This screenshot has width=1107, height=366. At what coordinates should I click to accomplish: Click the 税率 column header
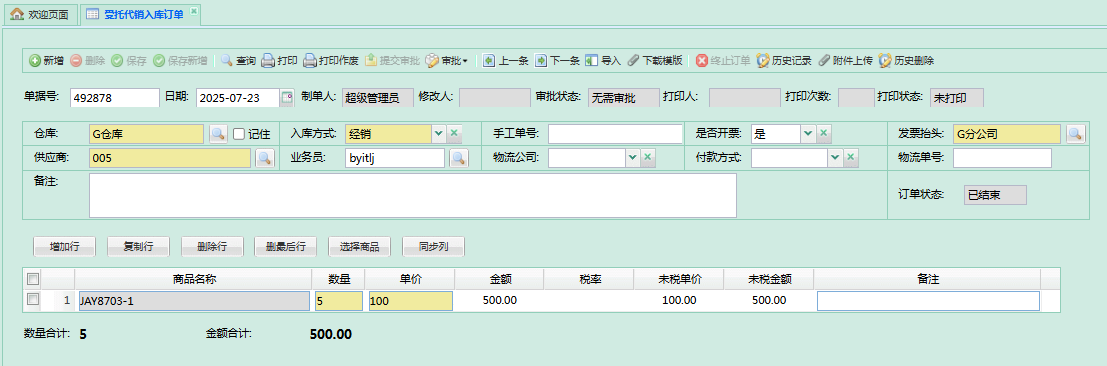click(x=590, y=278)
